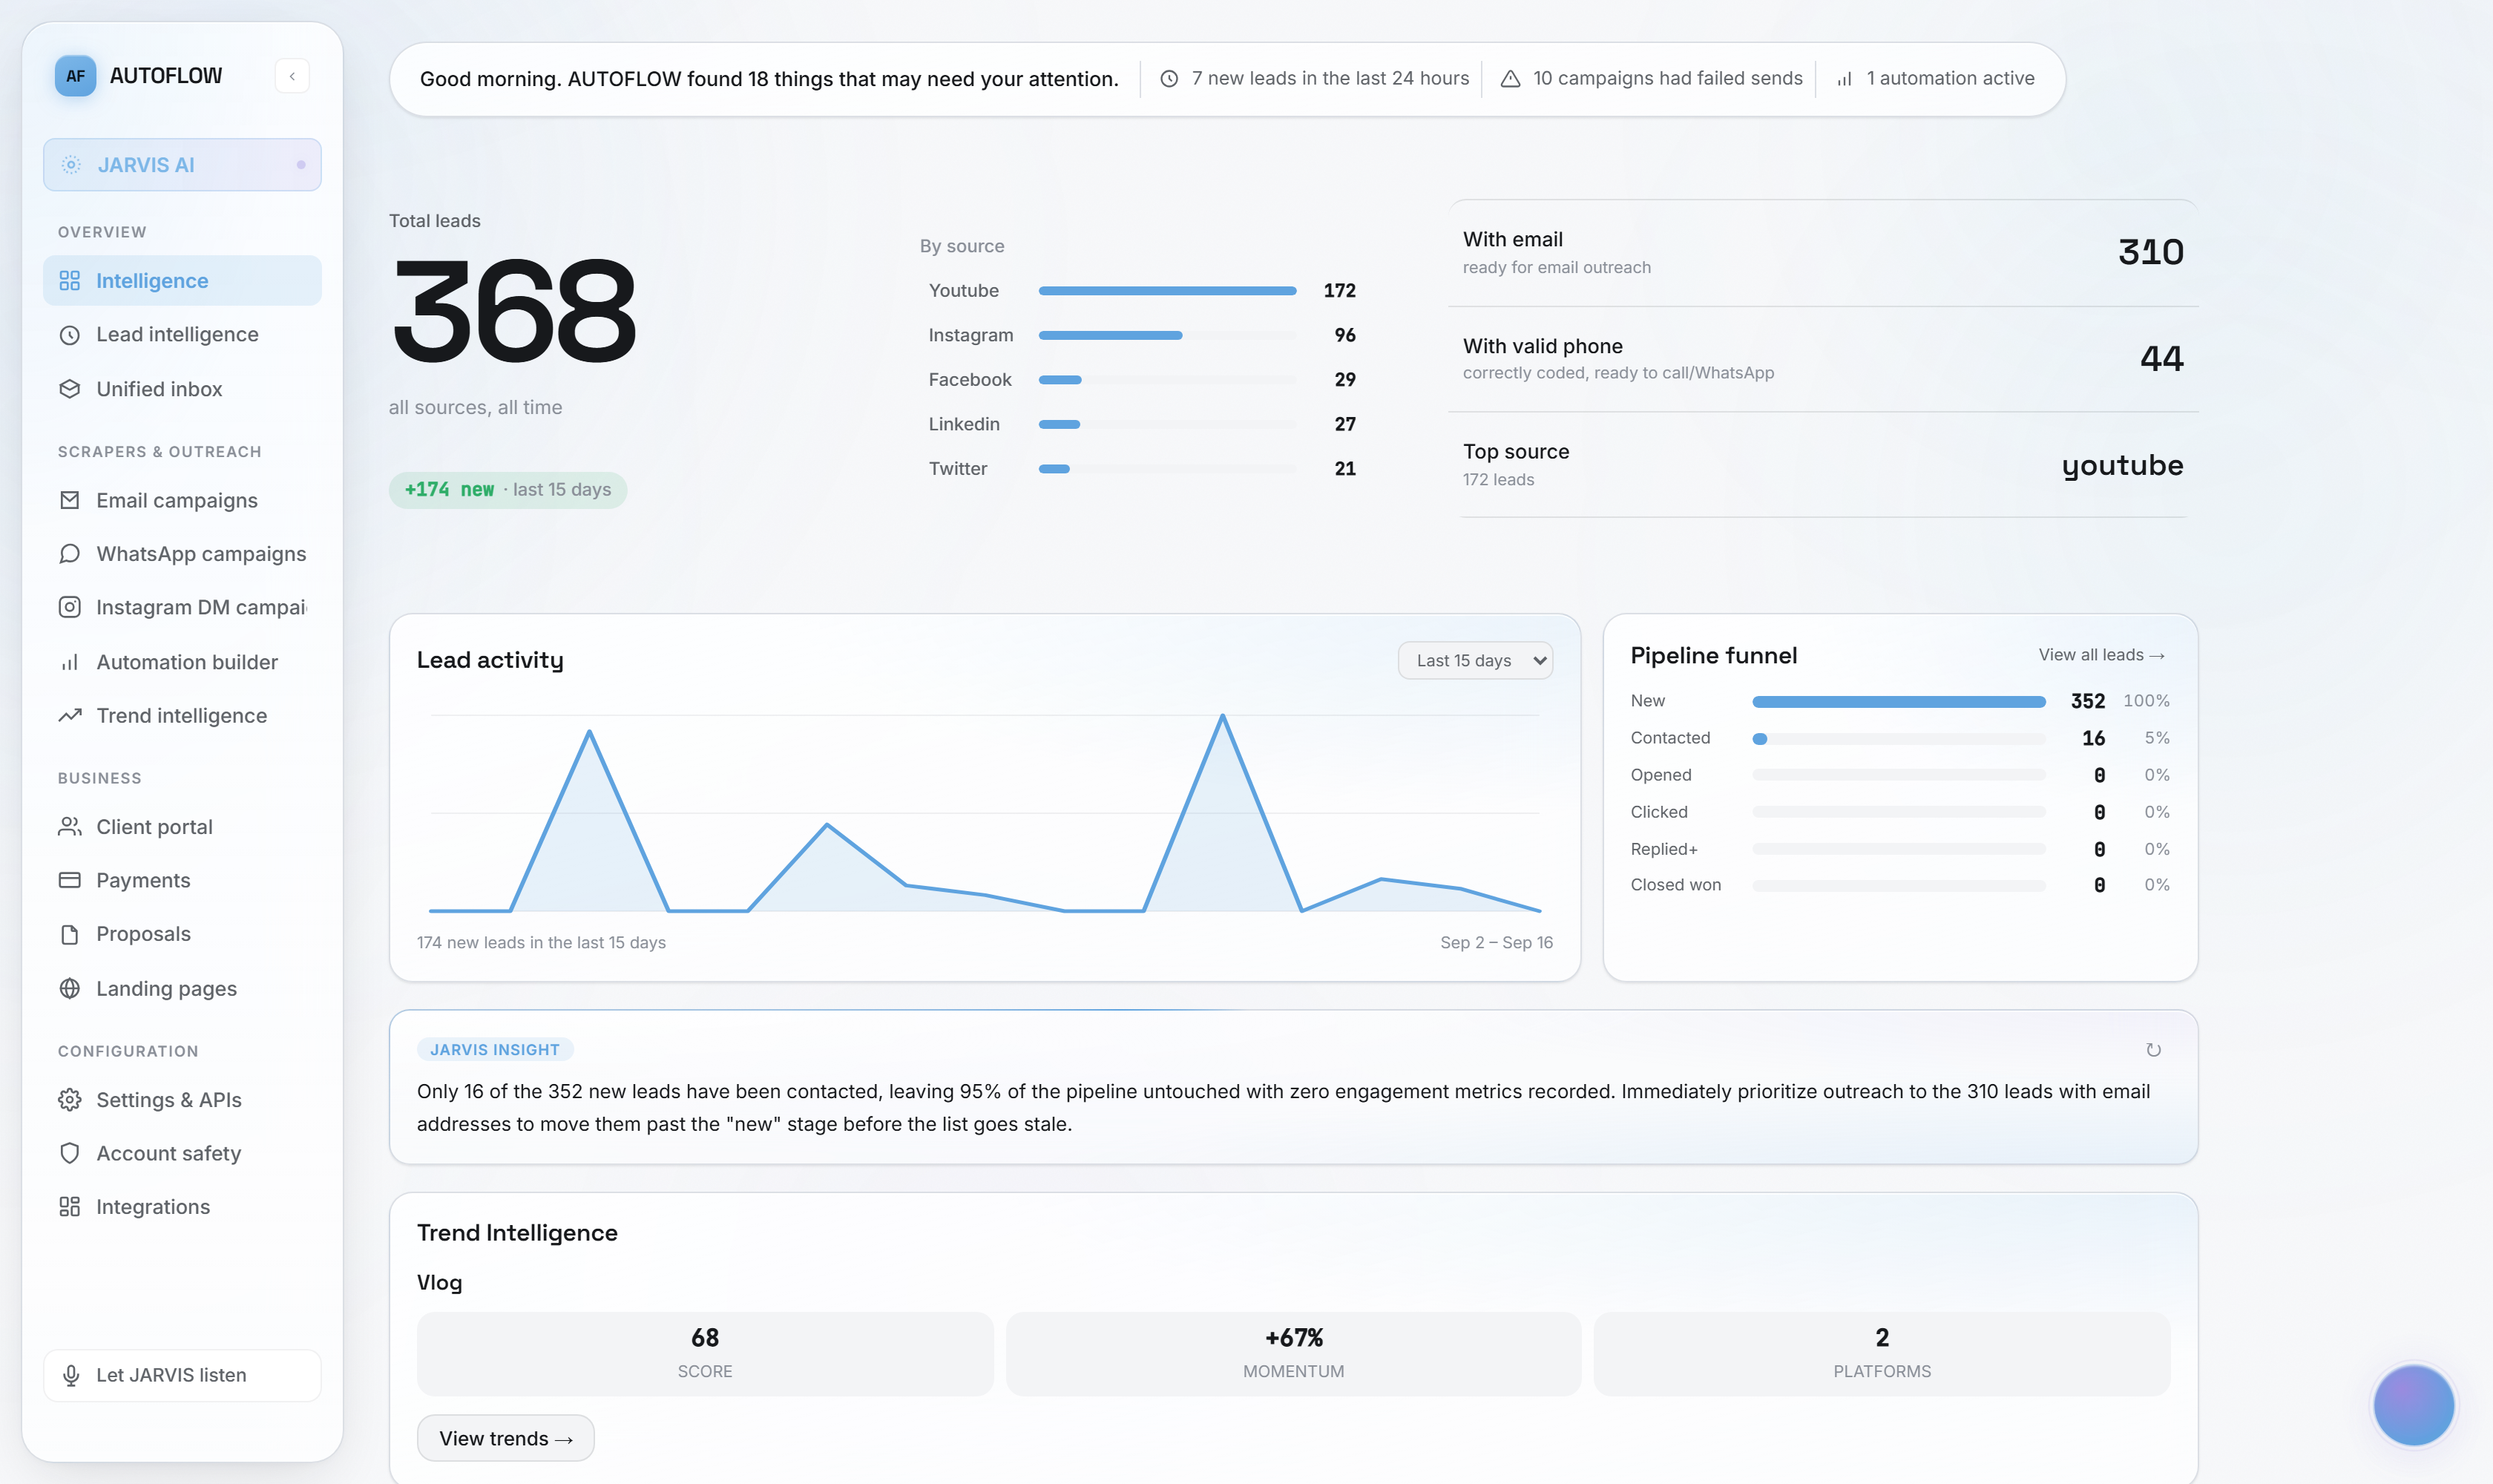This screenshot has height=1484, width=2493.
Task: Click the New funnel progress bar
Action: (x=1898, y=702)
